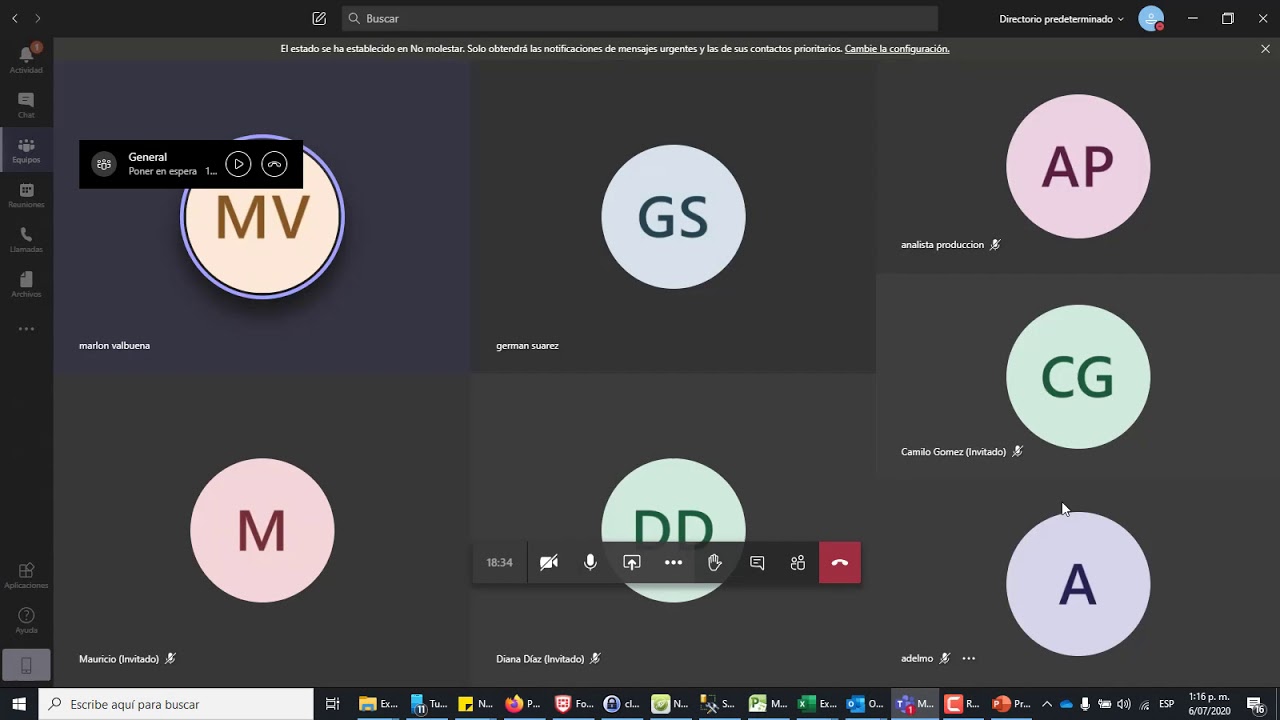Open the Windows notification center

tap(1256, 704)
